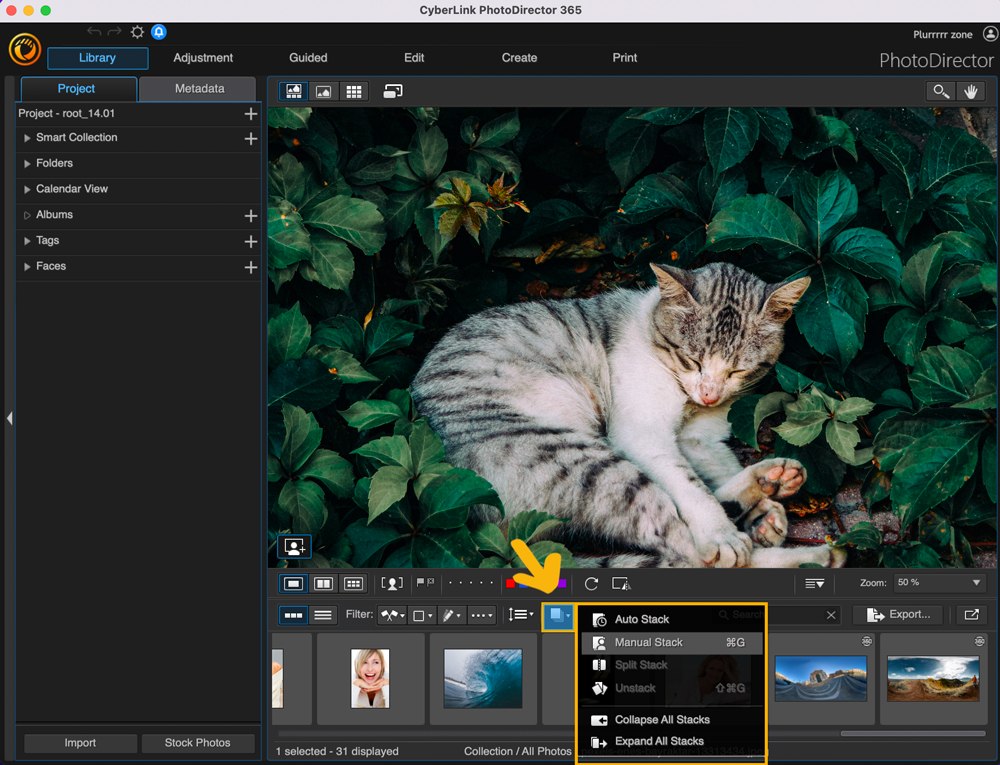Click the rotate photo icon
This screenshot has height=765, width=1000.
tap(590, 583)
